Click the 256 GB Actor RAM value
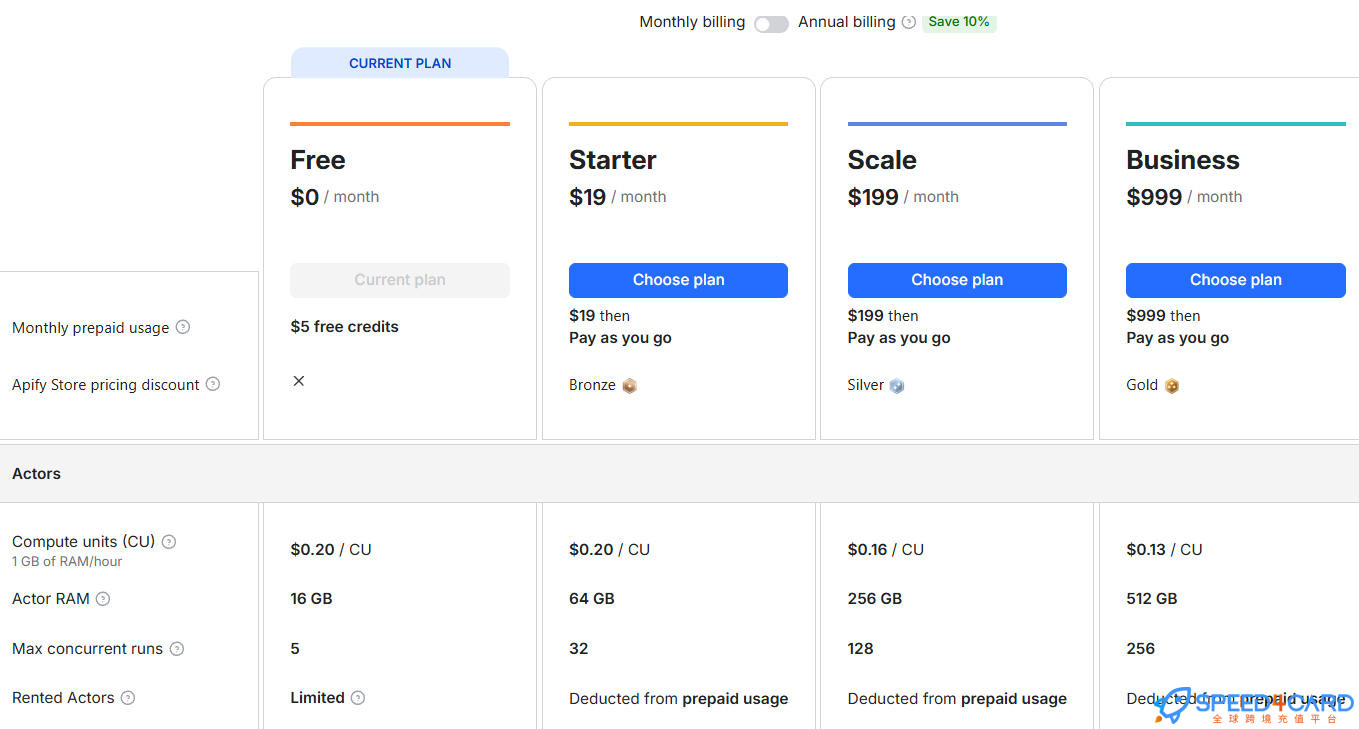 [875, 599]
